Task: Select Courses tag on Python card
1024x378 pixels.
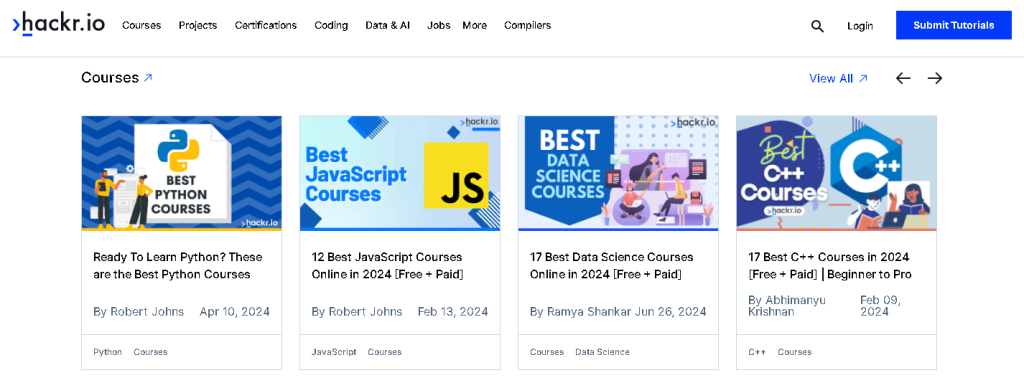Action: point(151,352)
